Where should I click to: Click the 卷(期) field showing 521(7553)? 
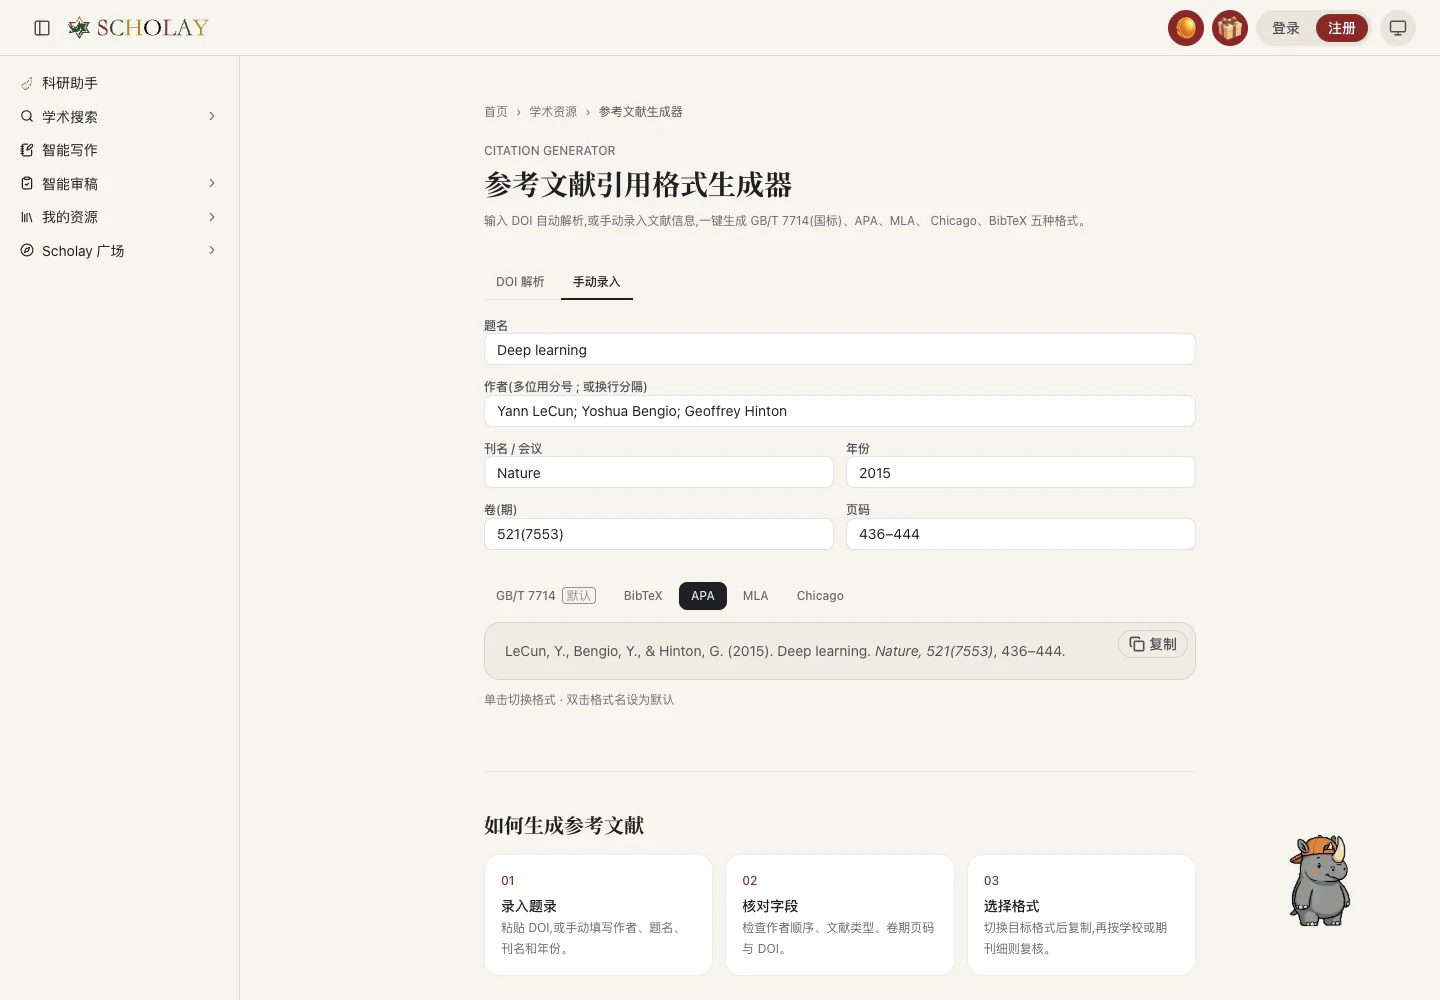[x=659, y=534]
